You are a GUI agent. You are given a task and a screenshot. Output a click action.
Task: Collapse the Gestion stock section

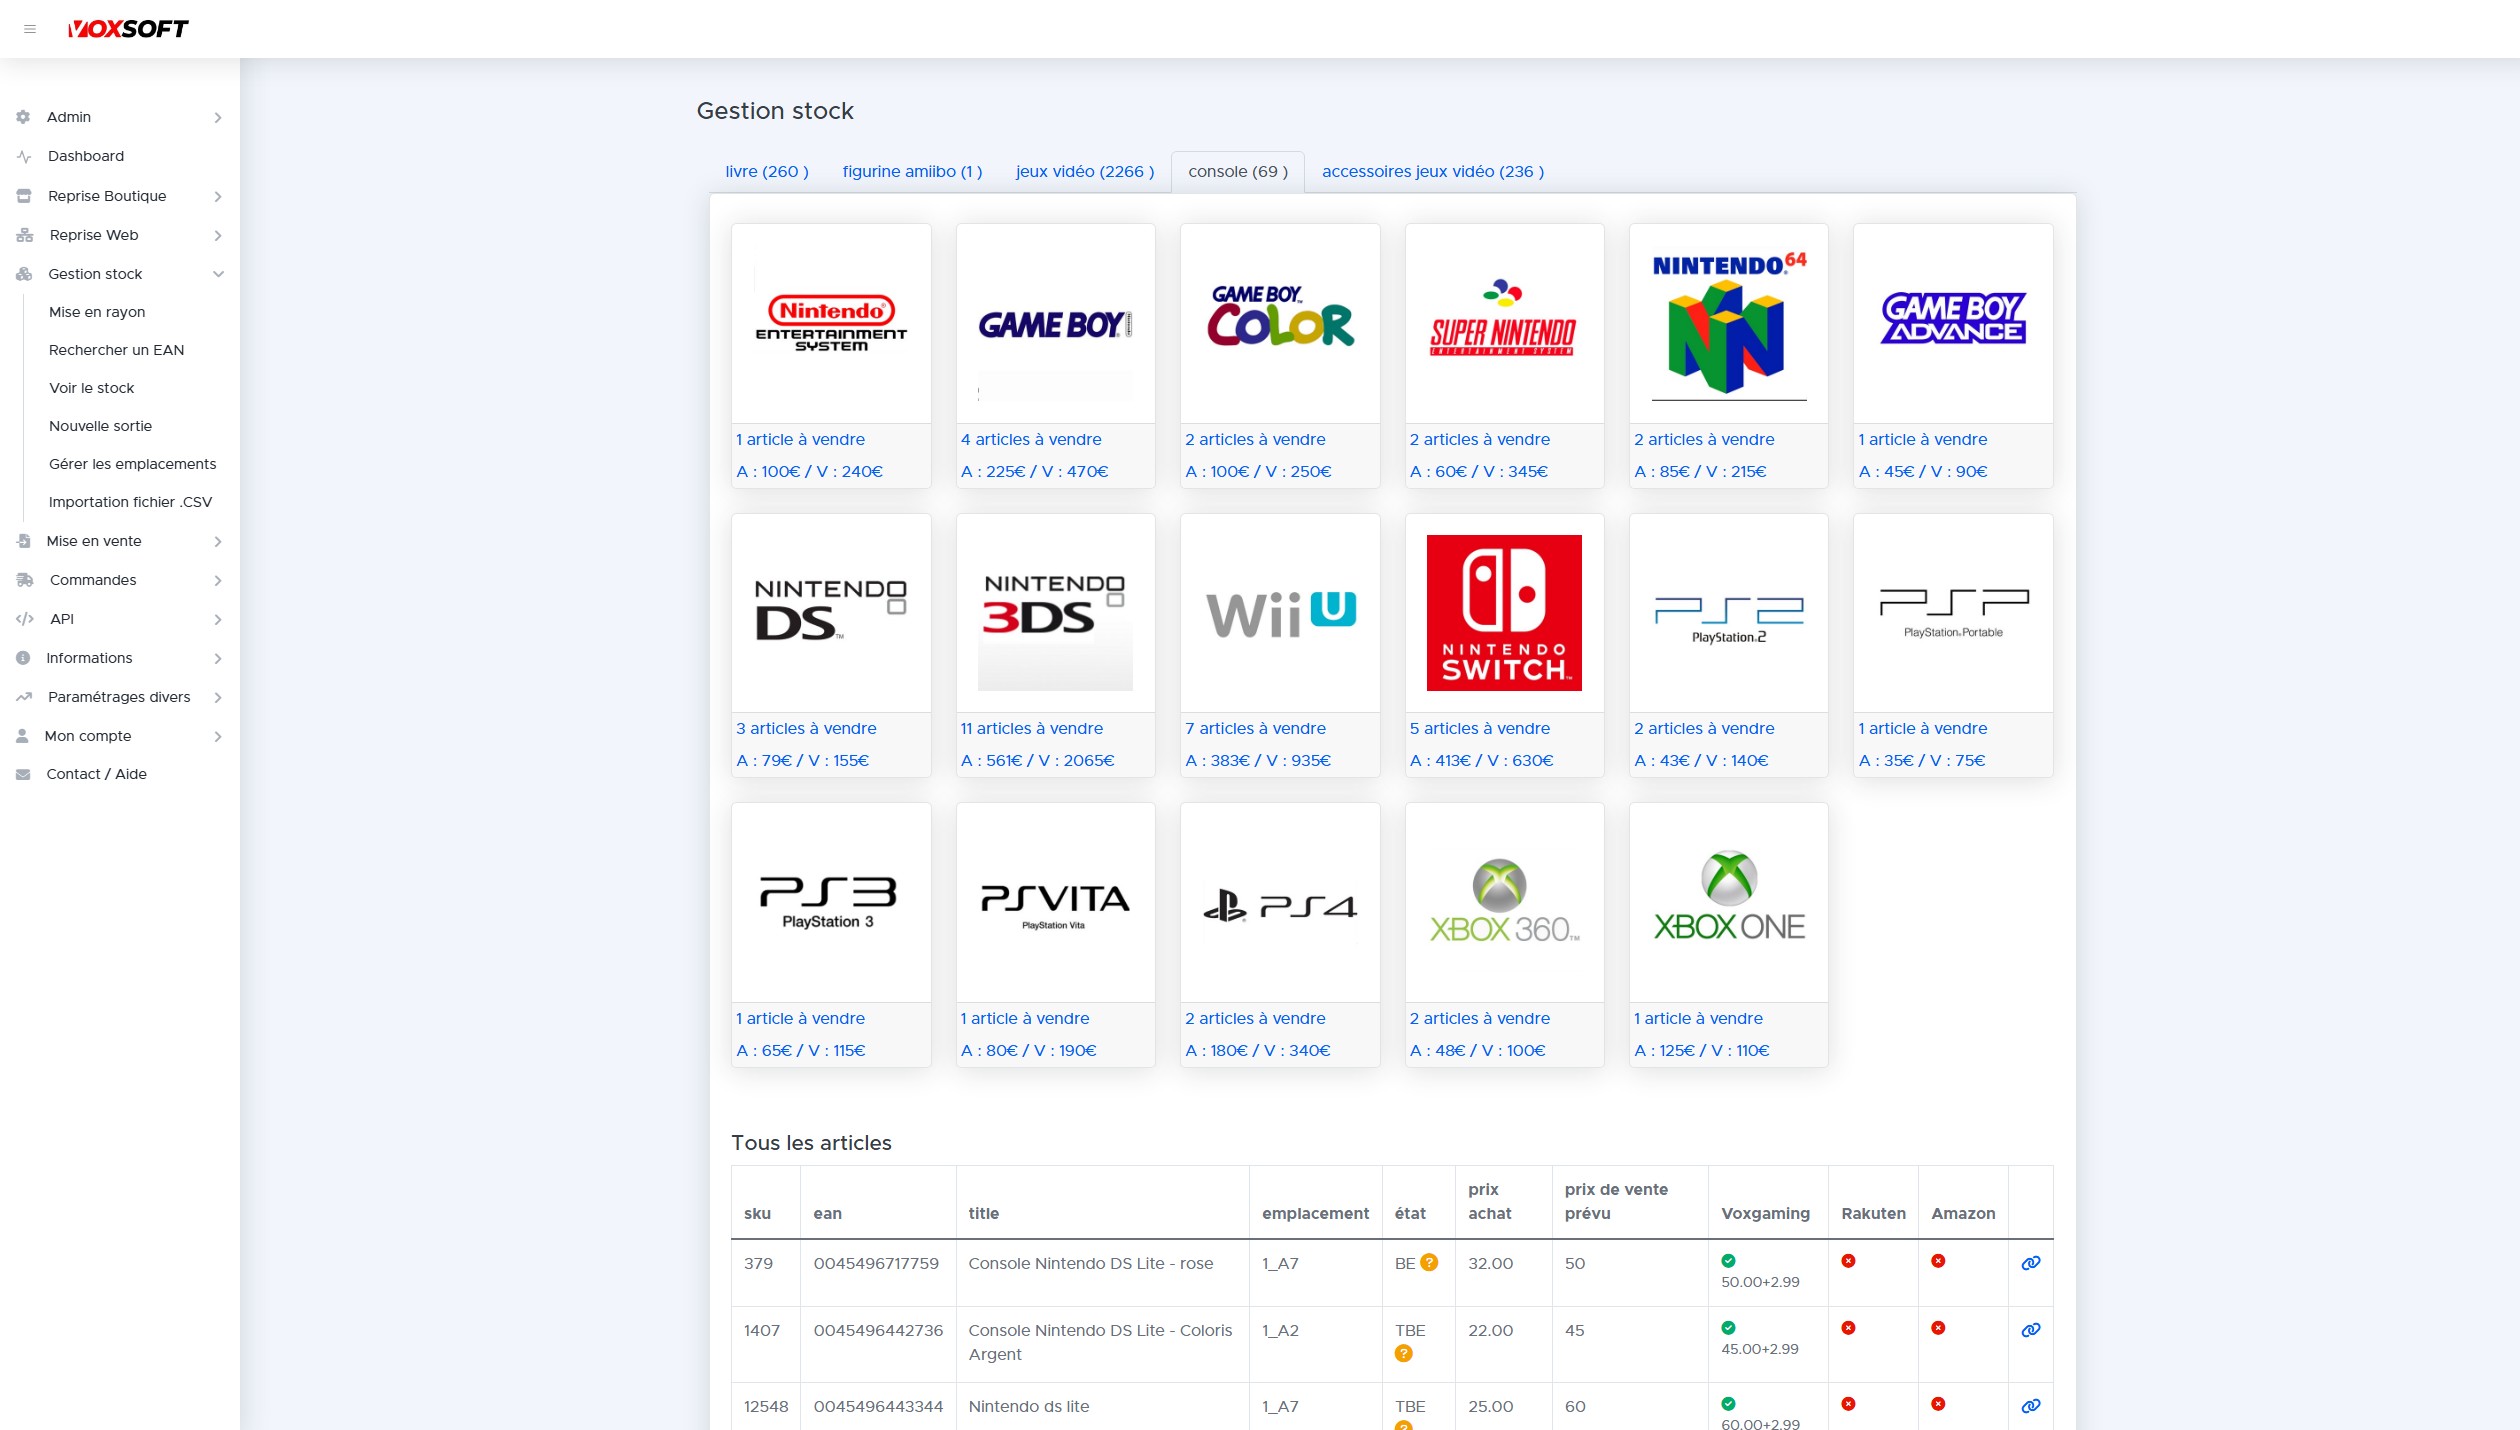click(x=218, y=274)
